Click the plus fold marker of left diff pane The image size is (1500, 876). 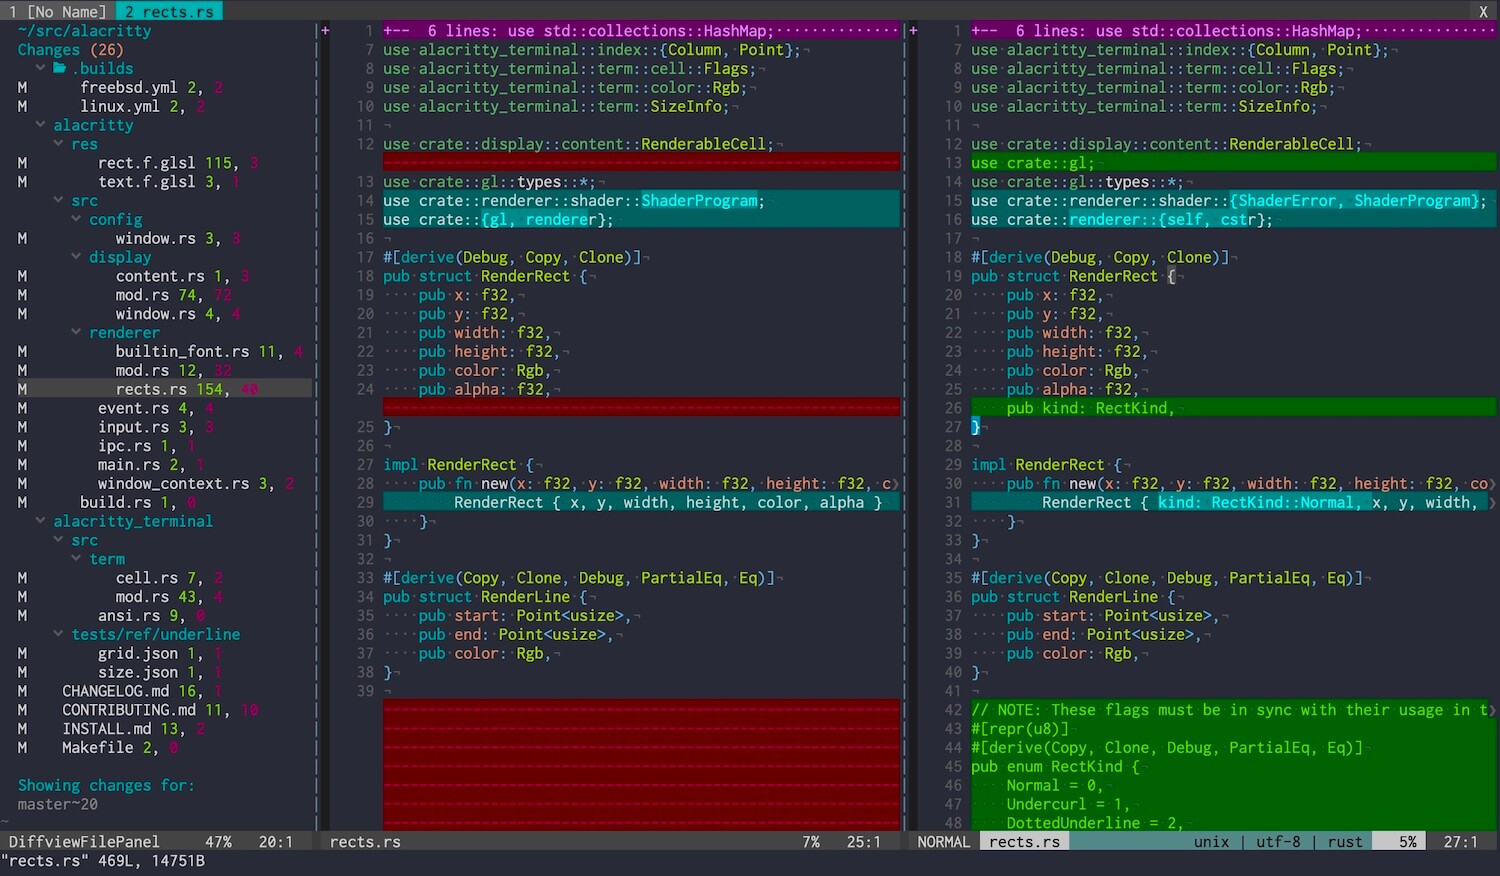coord(325,31)
